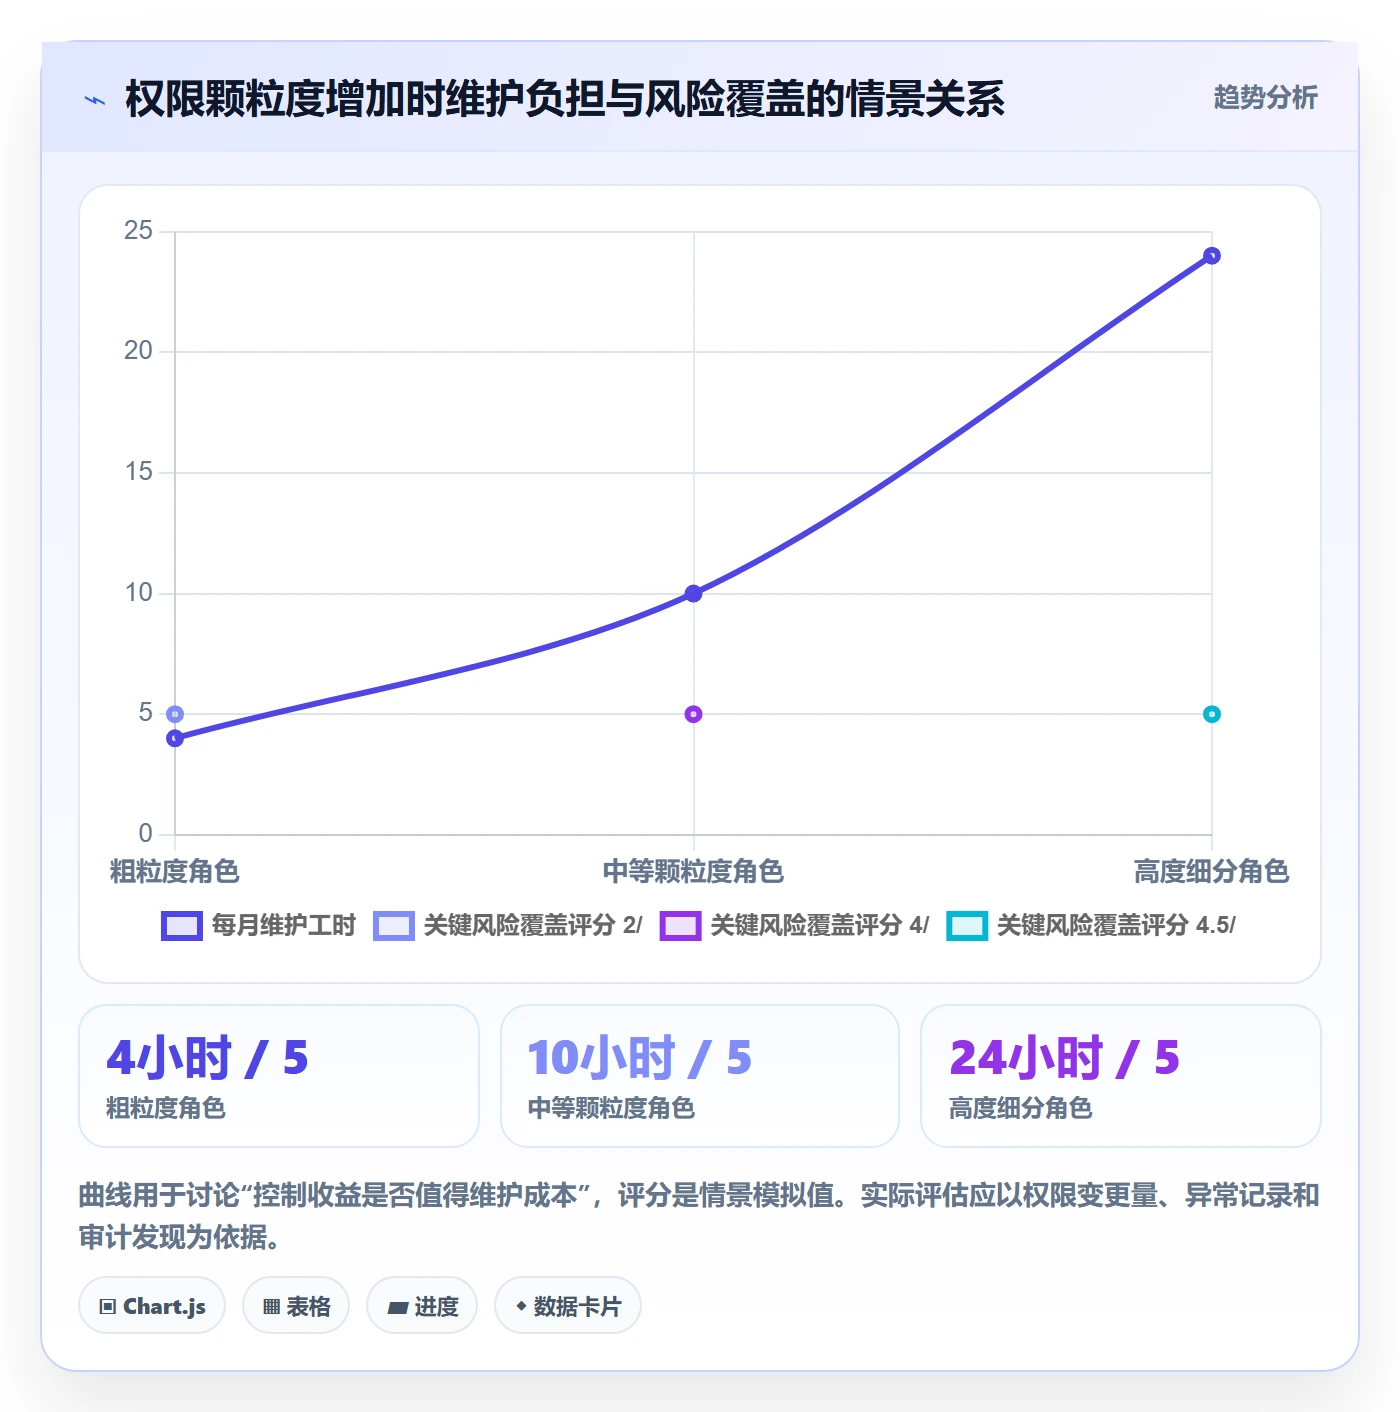Click the y-axis value 15
This screenshot has width=1400, height=1412.
[138, 472]
